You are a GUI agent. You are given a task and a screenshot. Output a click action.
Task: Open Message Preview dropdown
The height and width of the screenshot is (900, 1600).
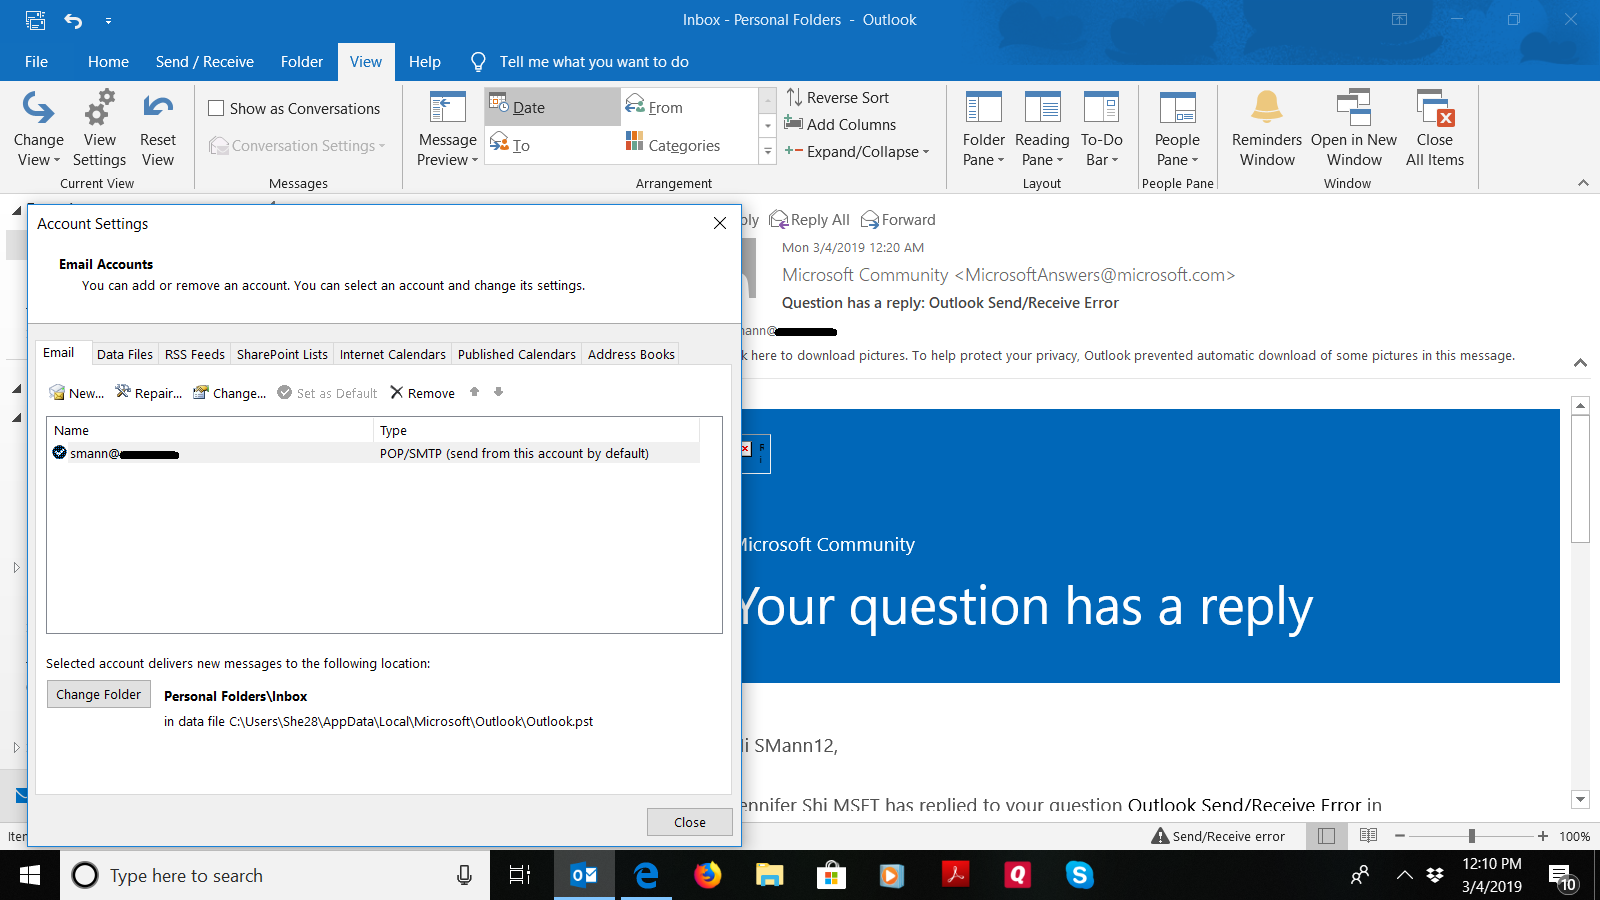pos(447,129)
